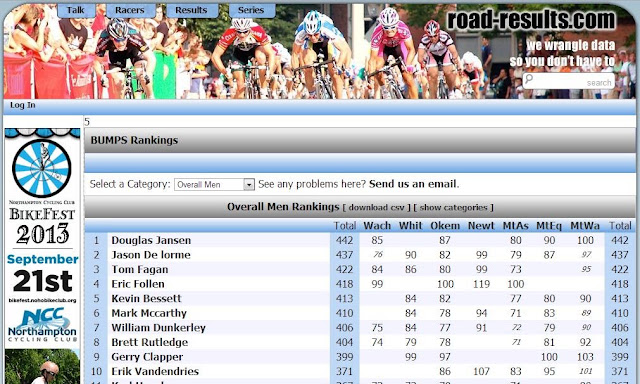640x384 pixels.
Task: Click the MtAs column header
Action: tap(516, 226)
